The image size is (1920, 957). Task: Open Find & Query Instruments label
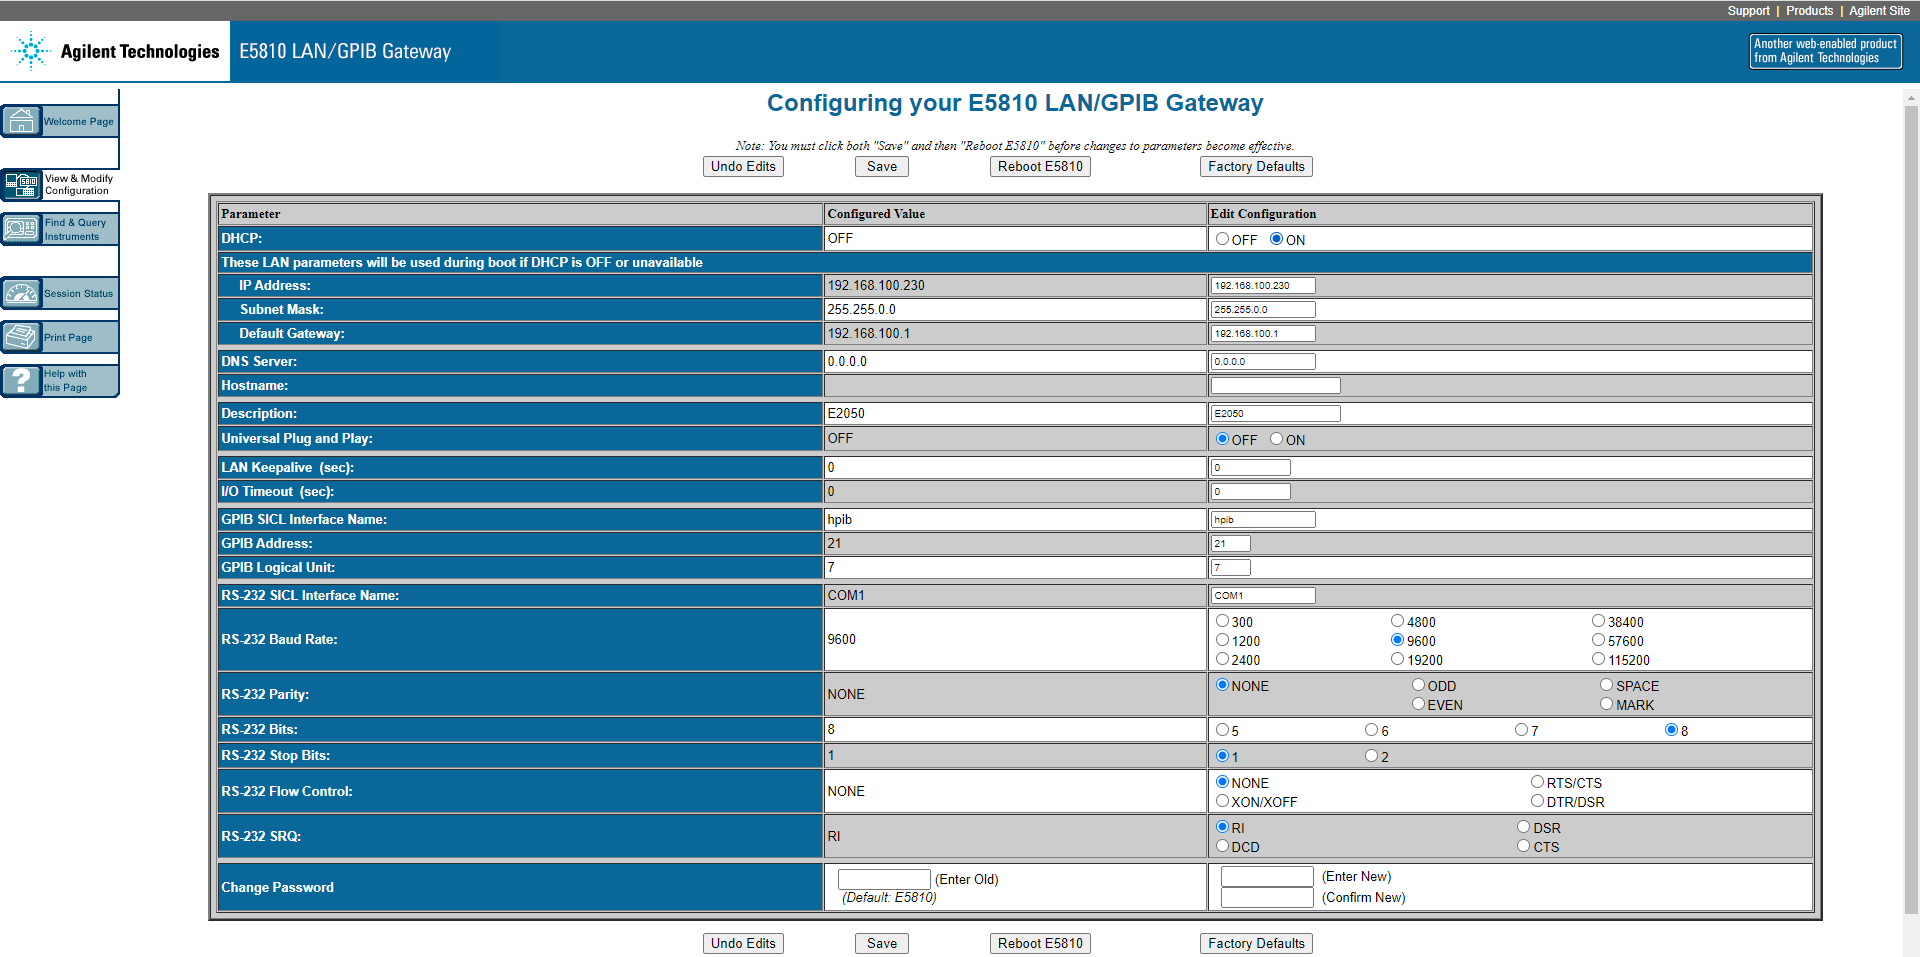point(75,230)
